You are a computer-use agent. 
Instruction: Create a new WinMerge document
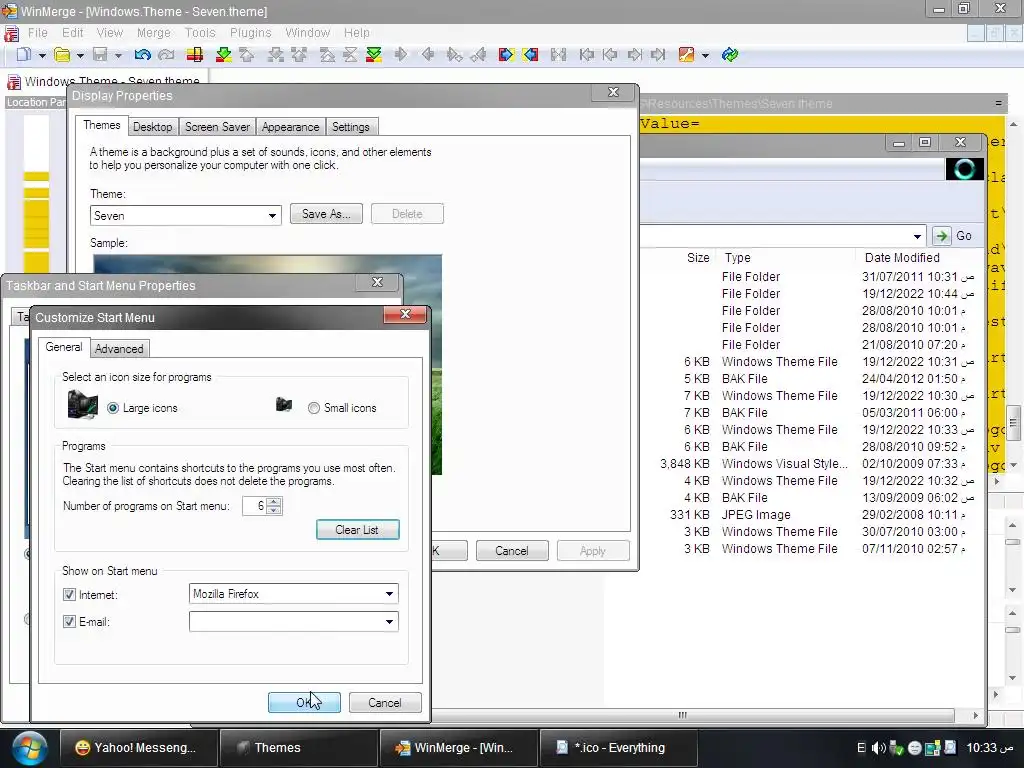coord(24,55)
